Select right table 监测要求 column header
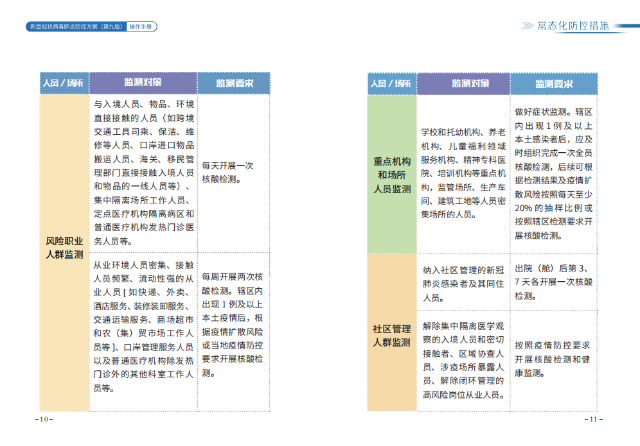Viewport: 640px width, 446px height. click(556, 84)
